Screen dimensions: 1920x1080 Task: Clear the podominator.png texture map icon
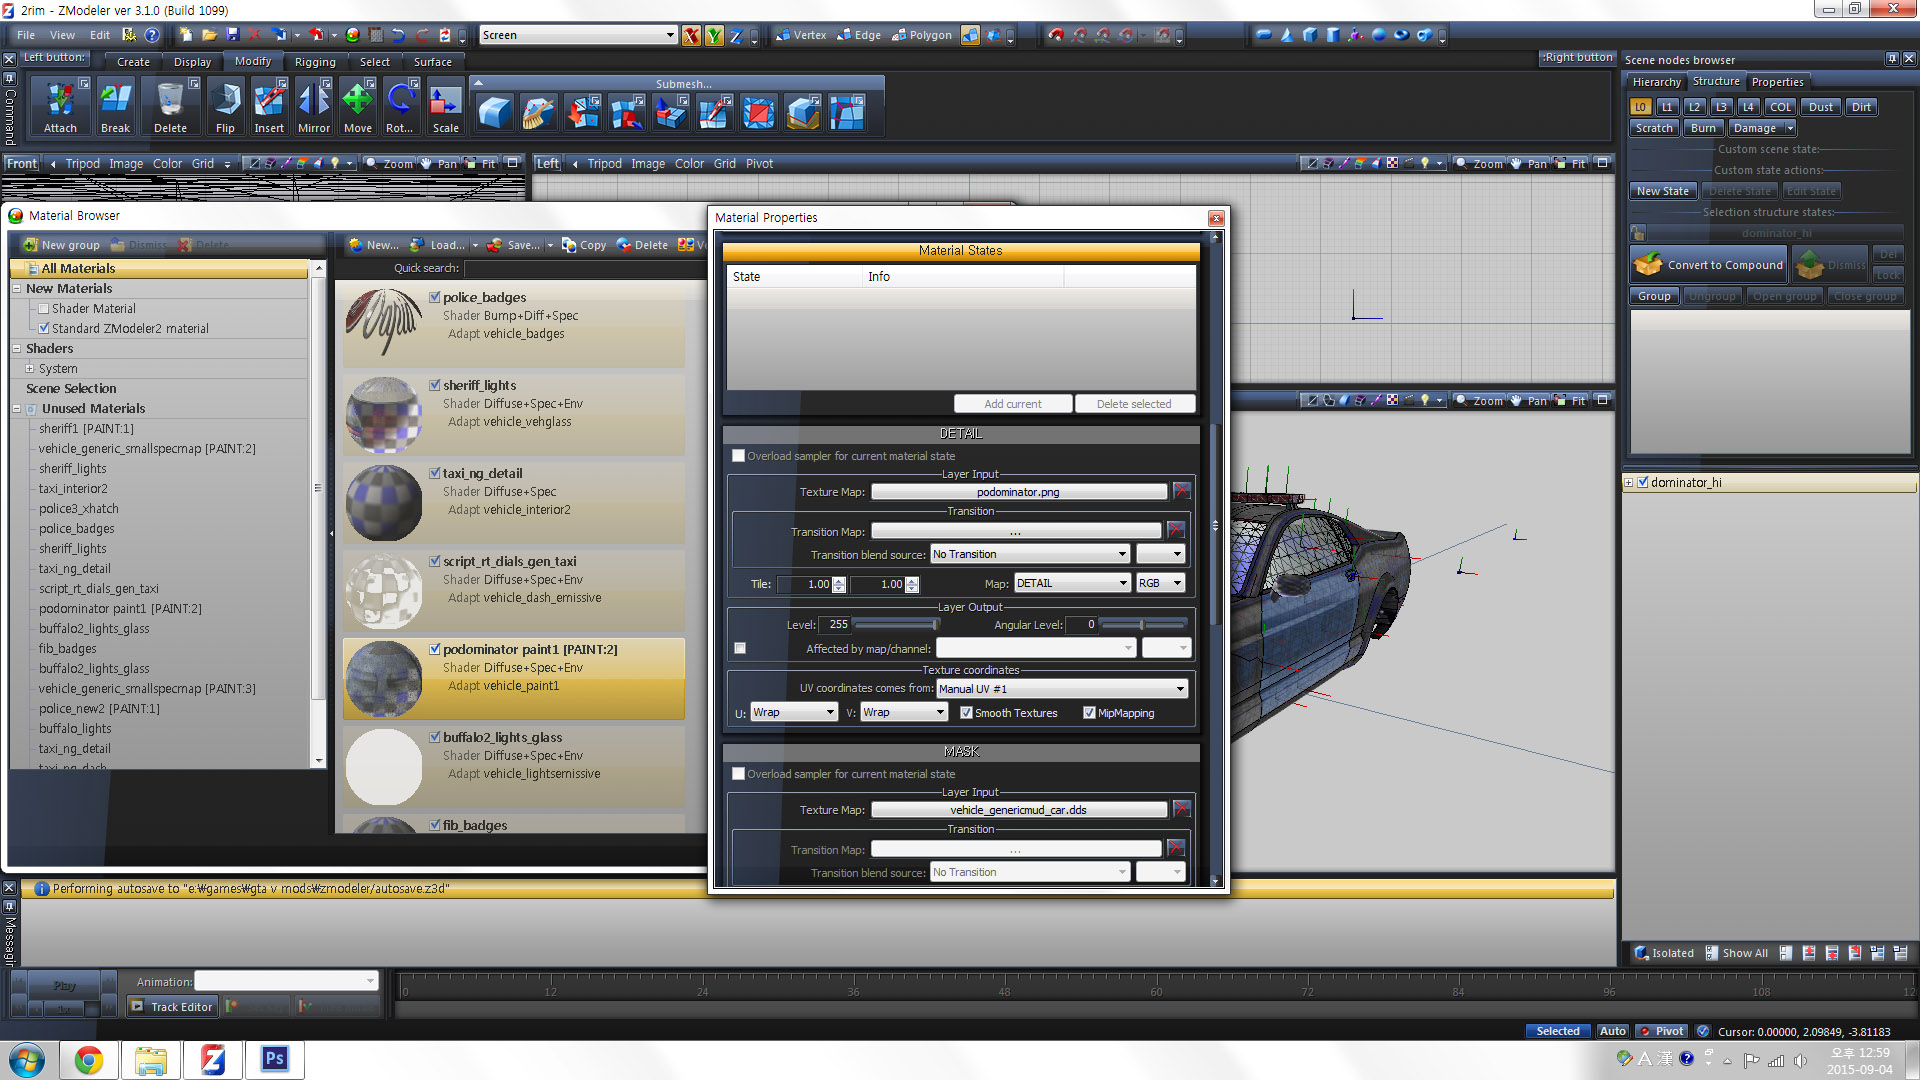click(1182, 491)
